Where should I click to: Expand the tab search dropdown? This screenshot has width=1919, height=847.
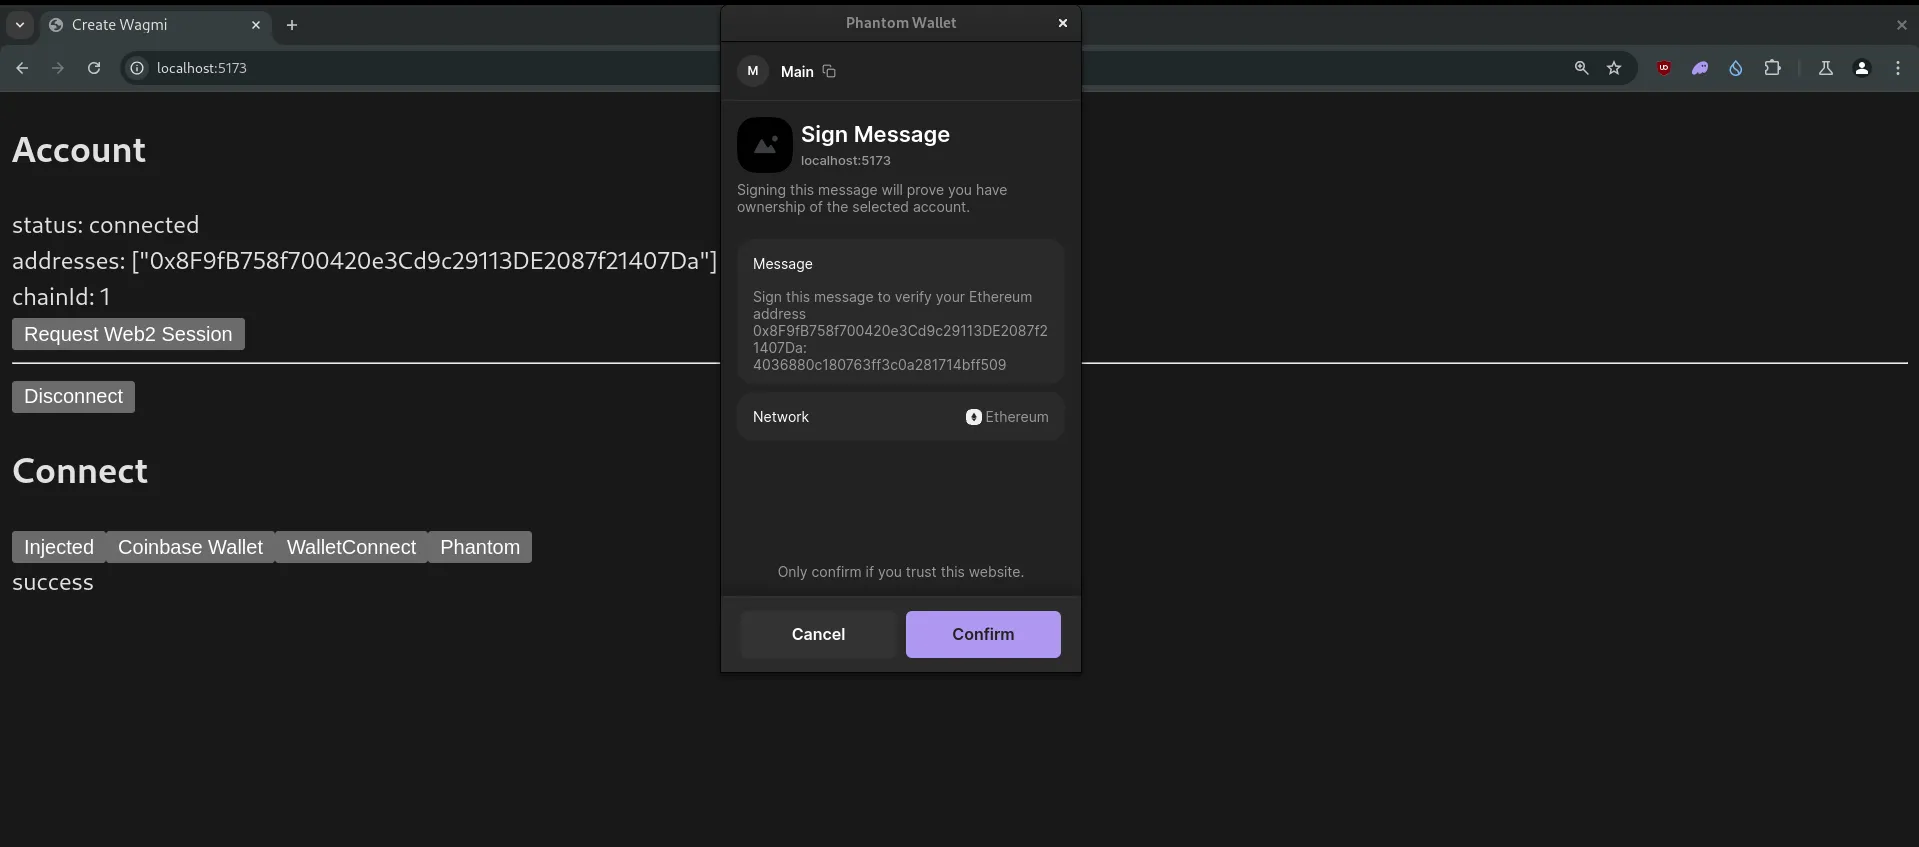pyautogui.click(x=20, y=25)
